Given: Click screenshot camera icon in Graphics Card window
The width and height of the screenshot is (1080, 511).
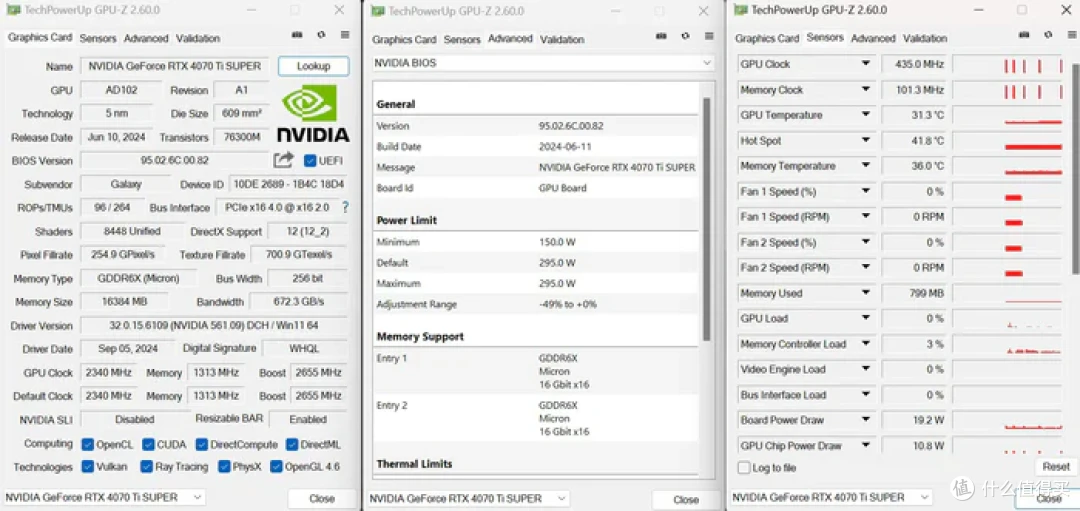Looking at the screenshot, I should 297,35.
